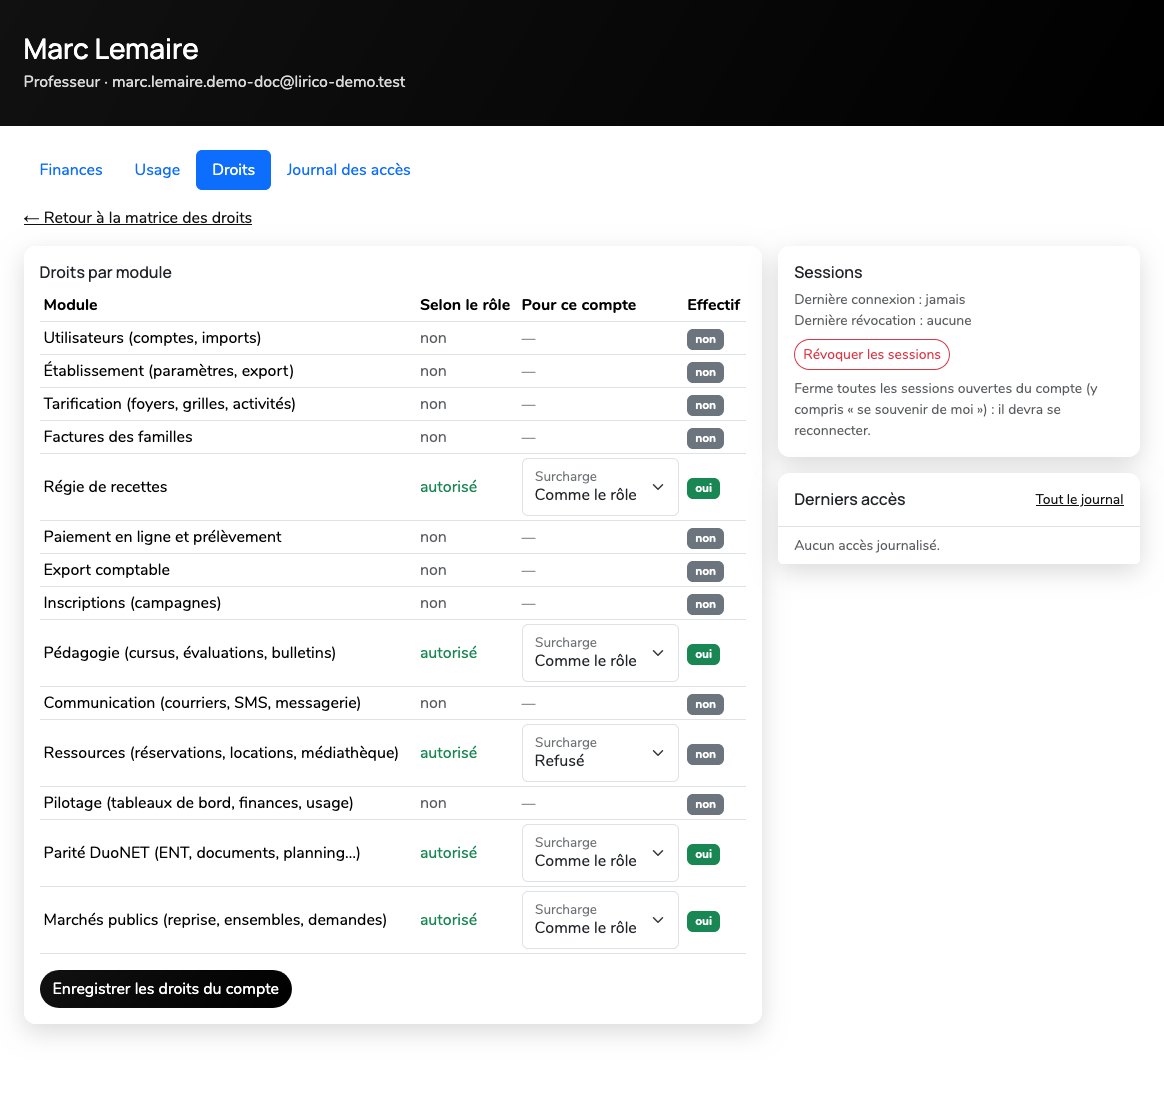Click the 'Selon le rôle' column header
Screen dimensions: 1164x1096
click(465, 305)
